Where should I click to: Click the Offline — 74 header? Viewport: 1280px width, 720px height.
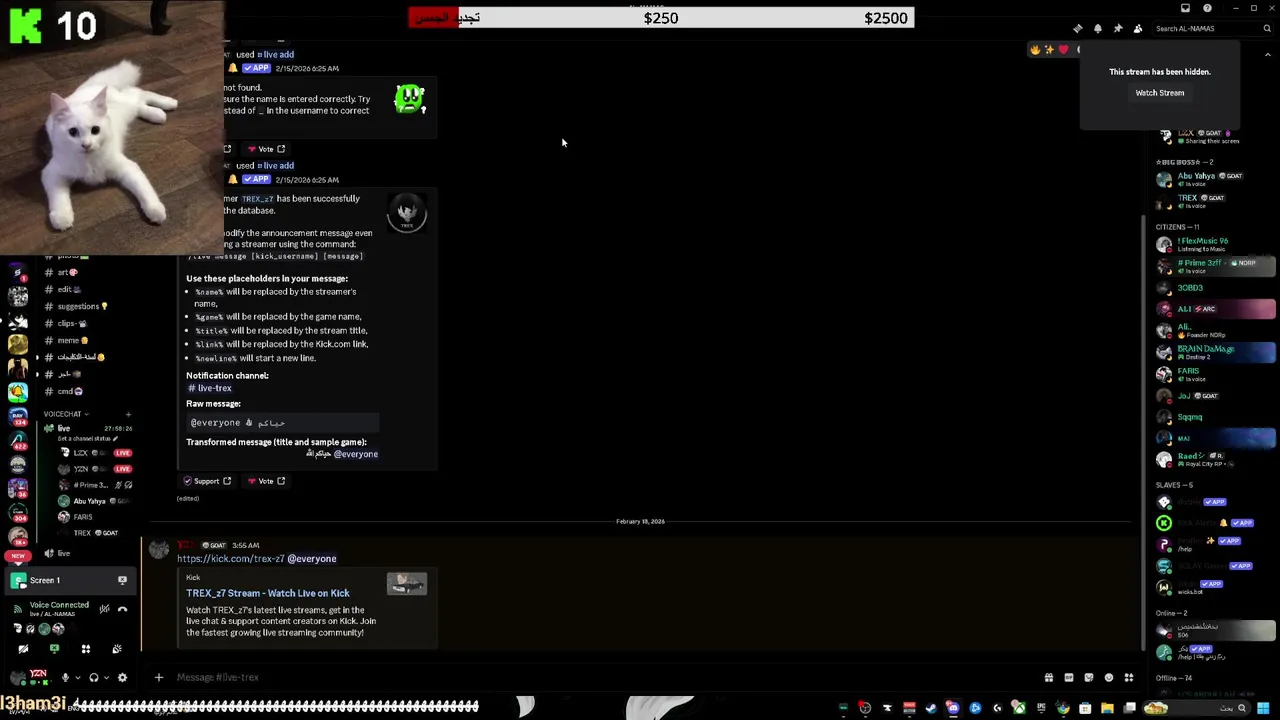[x=1174, y=678]
